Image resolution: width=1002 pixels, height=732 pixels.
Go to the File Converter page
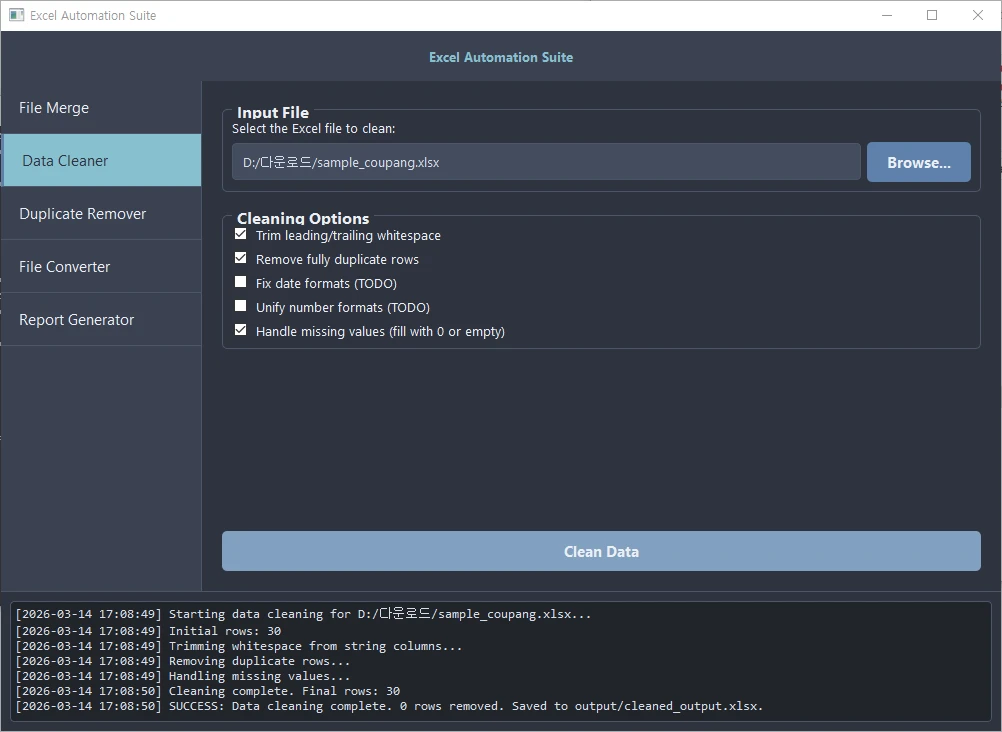click(x=100, y=267)
